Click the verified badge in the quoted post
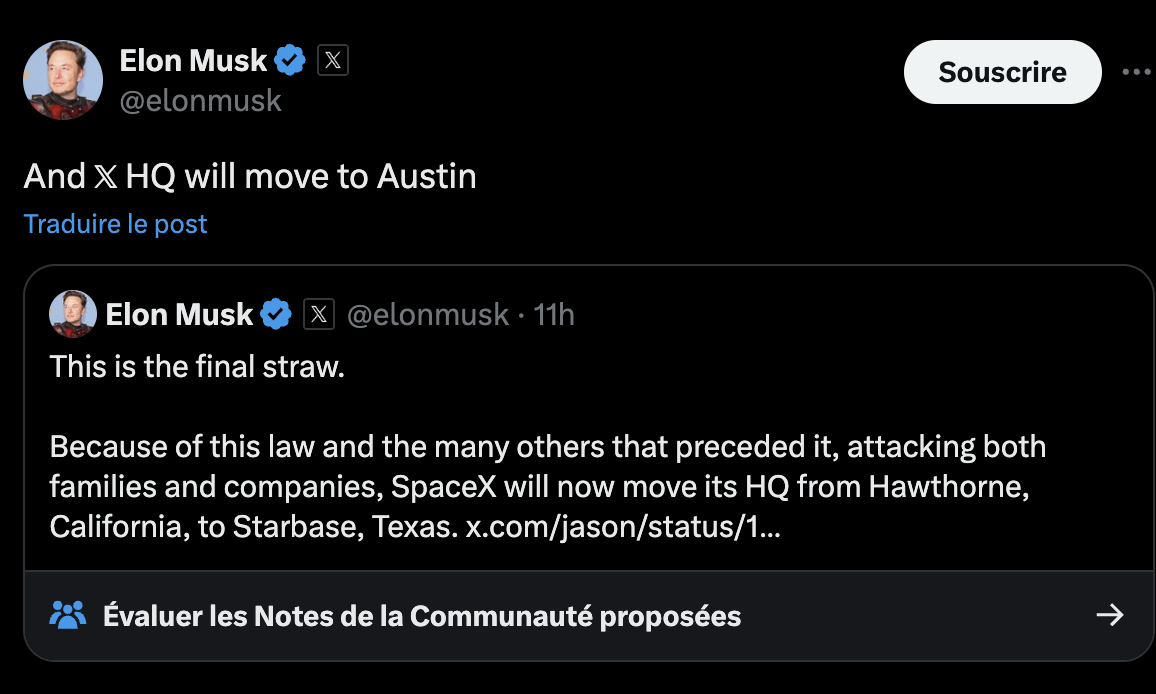 [276, 314]
